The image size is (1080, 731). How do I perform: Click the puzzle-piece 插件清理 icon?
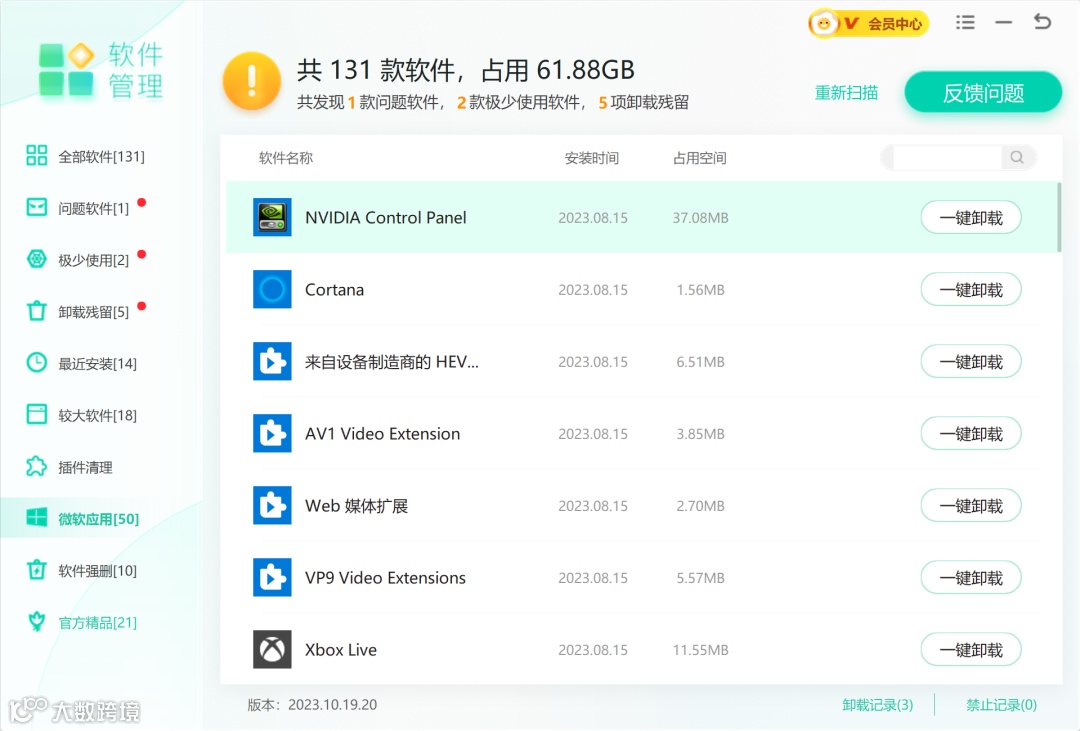click(x=37, y=466)
